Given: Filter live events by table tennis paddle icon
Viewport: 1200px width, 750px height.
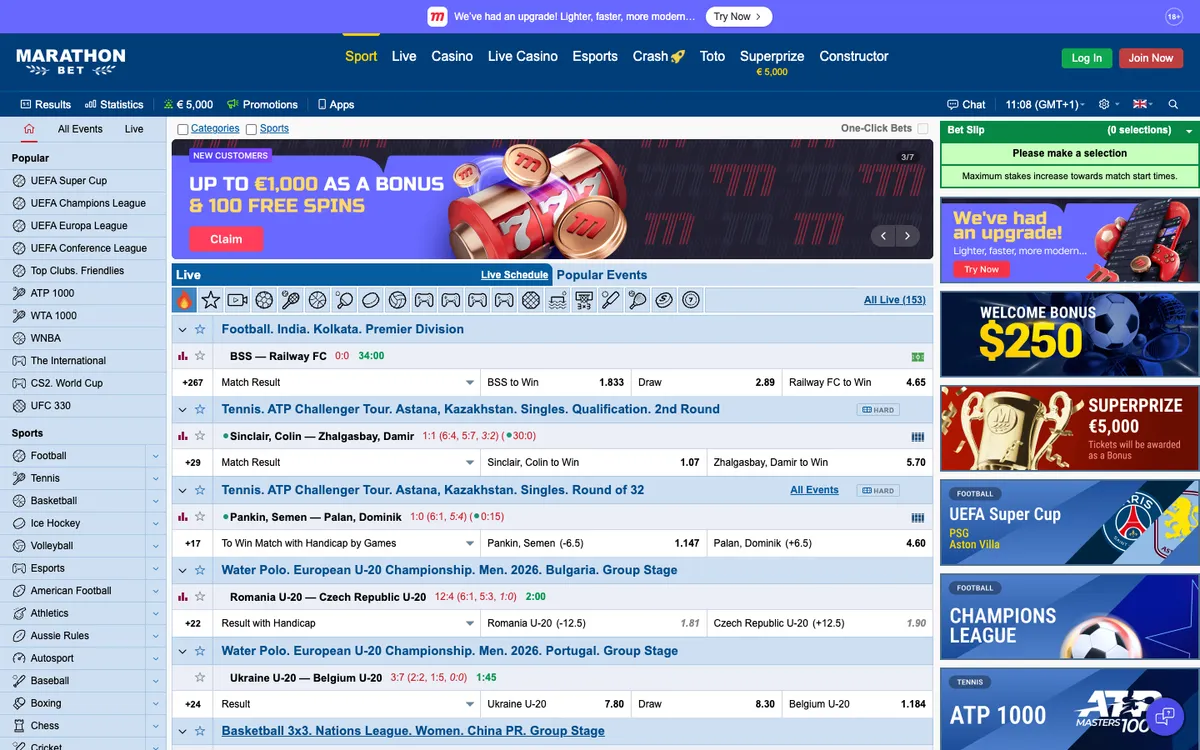Looking at the screenshot, I should coord(344,300).
